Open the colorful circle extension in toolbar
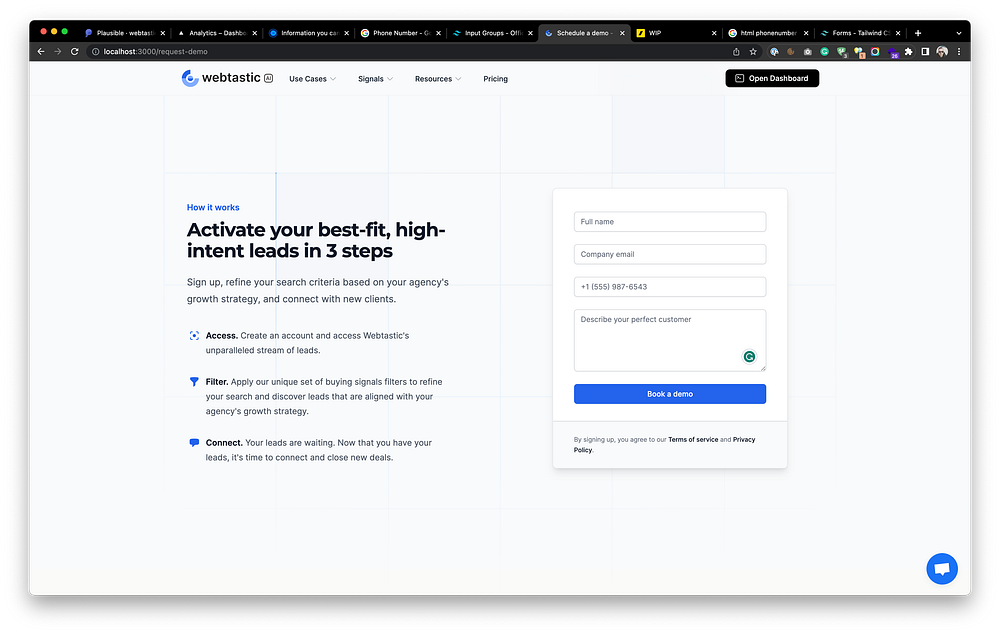 (875, 52)
